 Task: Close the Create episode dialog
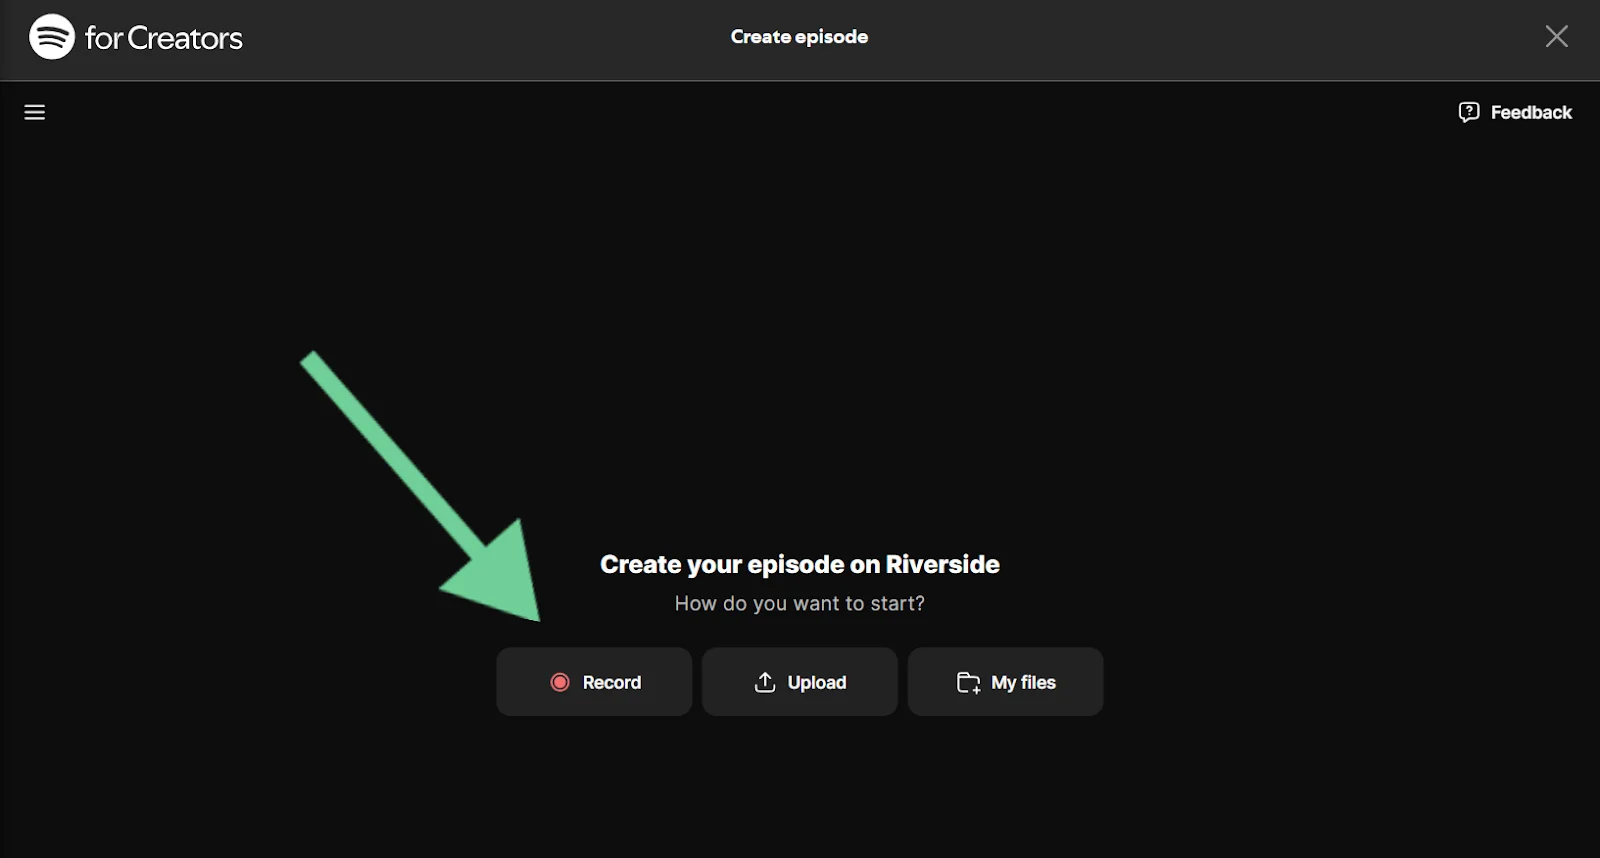tap(1556, 37)
